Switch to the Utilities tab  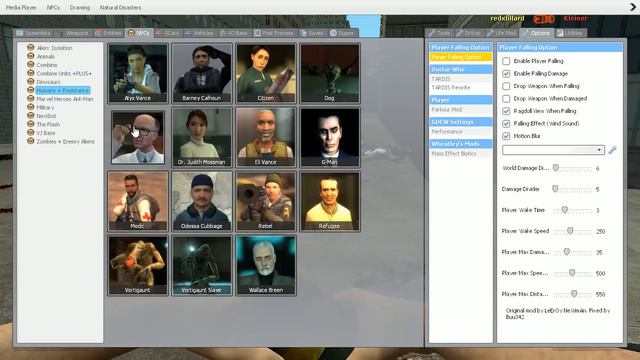coord(570,33)
